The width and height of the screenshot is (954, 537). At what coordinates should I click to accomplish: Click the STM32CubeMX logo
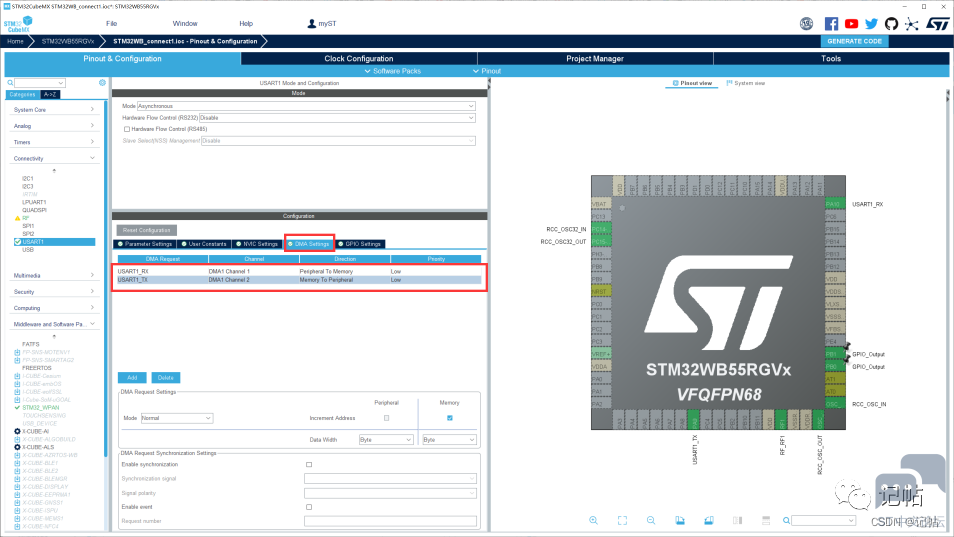(x=18, y=24)
